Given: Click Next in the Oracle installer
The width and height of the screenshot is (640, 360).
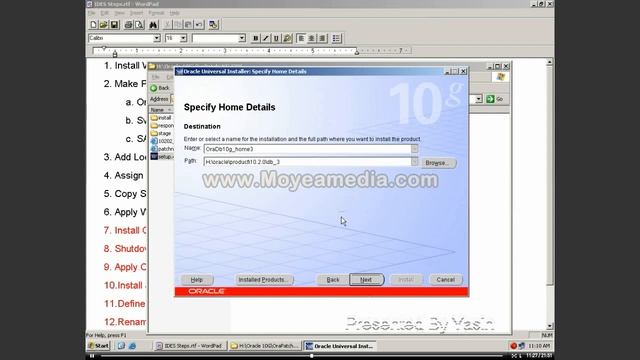Looking at the screenshot, I should coord(366,280).
